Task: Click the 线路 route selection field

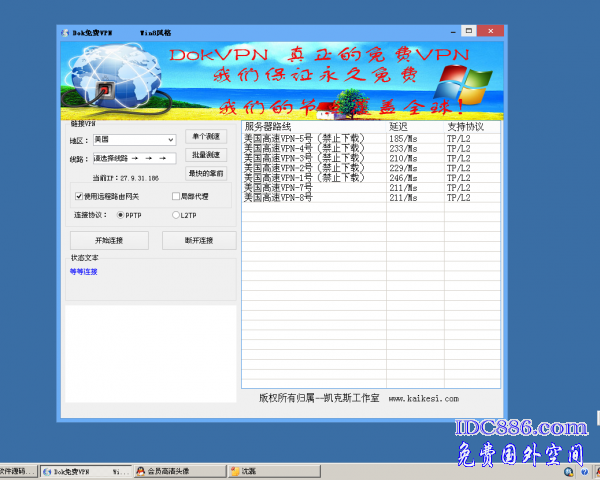Action: click(x=134, y=158)
